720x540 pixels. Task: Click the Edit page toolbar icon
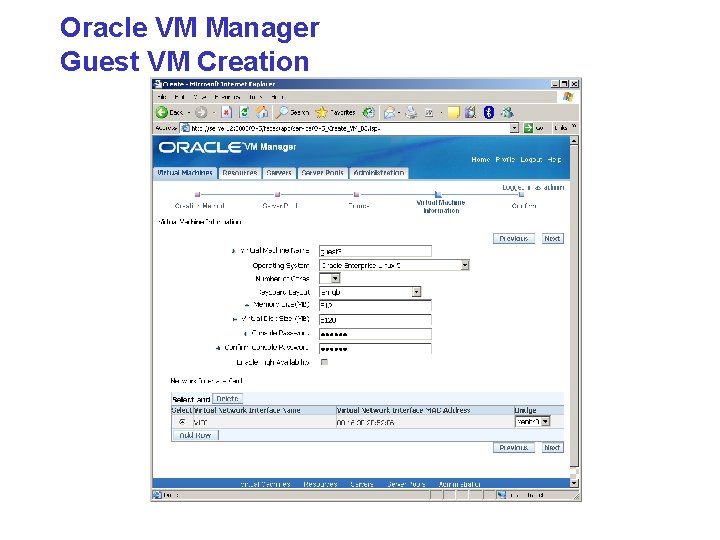click(429, 112)
